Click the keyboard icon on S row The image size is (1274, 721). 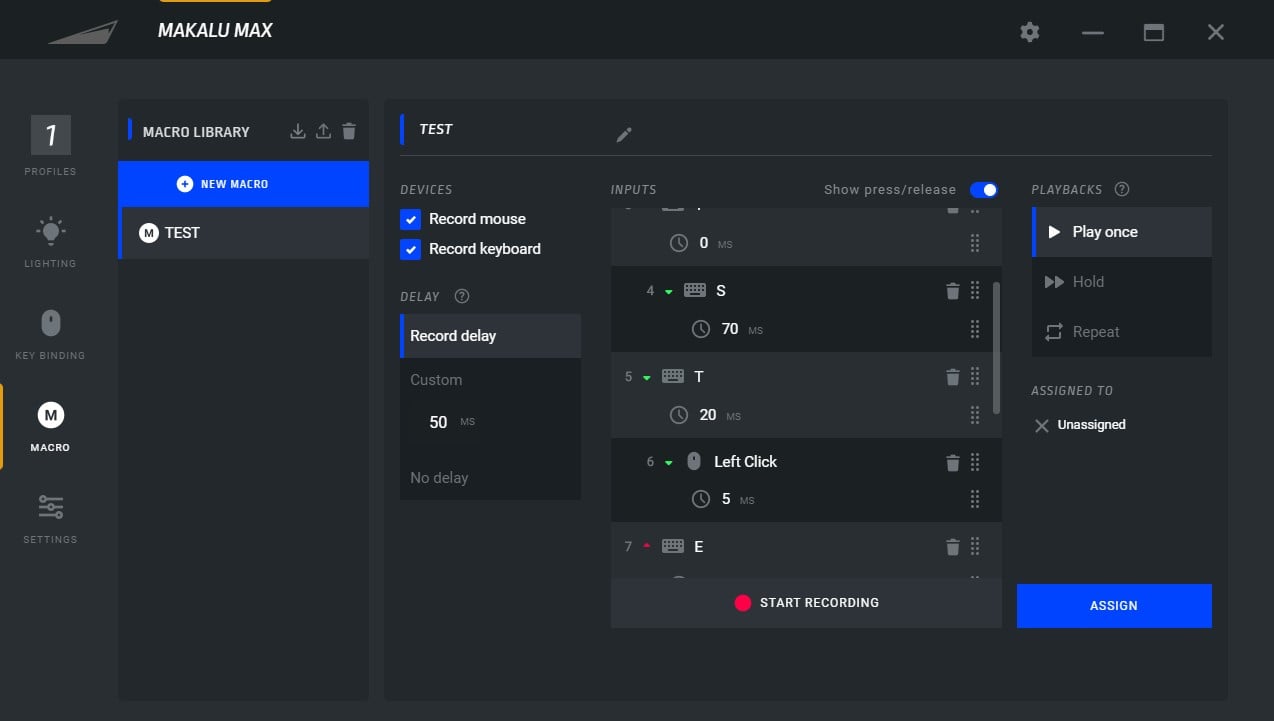[695, 291]
